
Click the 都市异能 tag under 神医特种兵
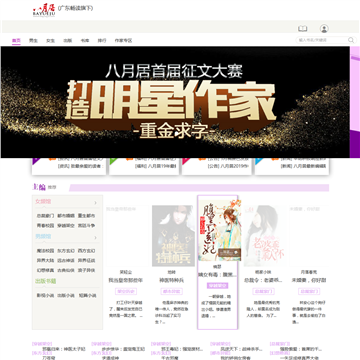171,292
